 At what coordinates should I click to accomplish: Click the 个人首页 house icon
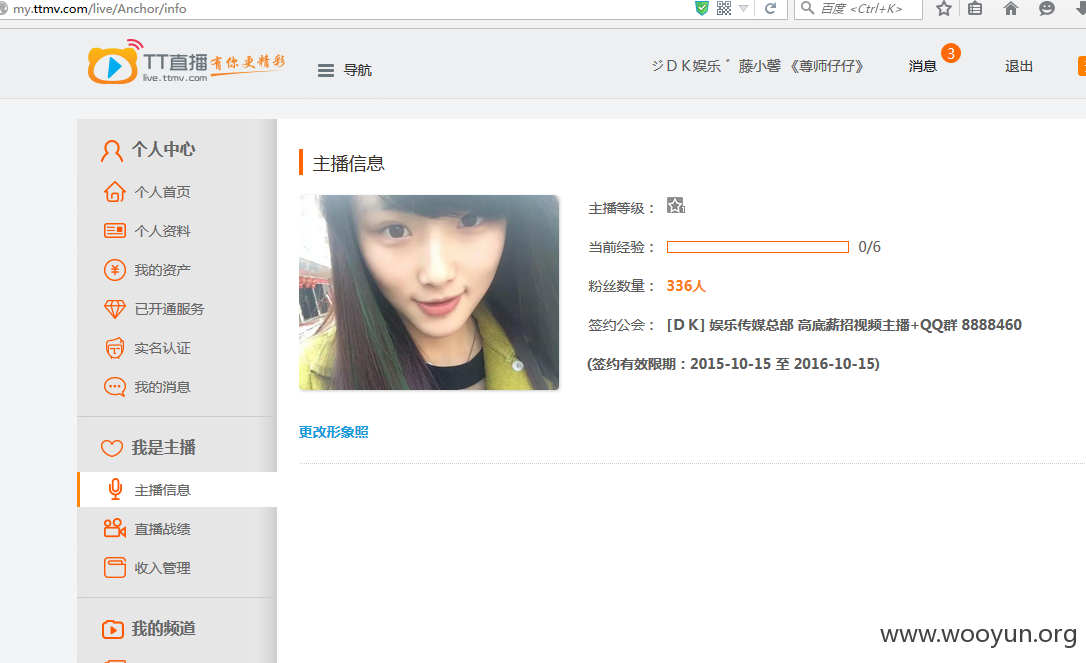[x=114, y=192]
